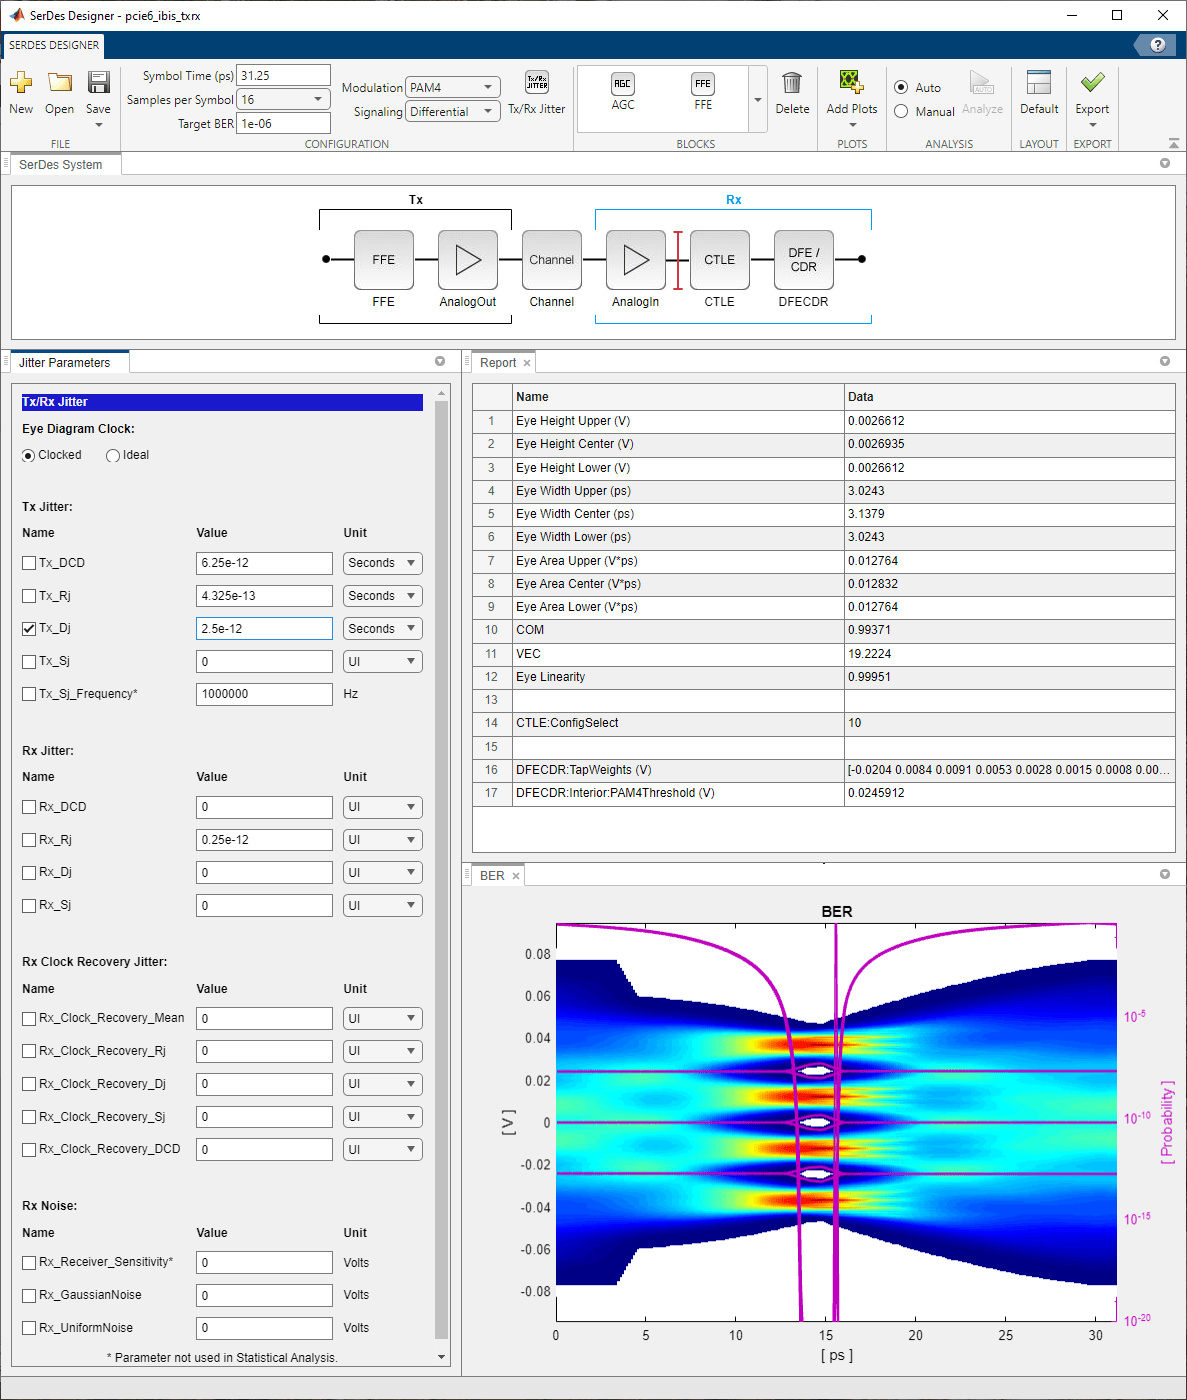Open the Modulation PAM4 dropdown

(452, 88)
